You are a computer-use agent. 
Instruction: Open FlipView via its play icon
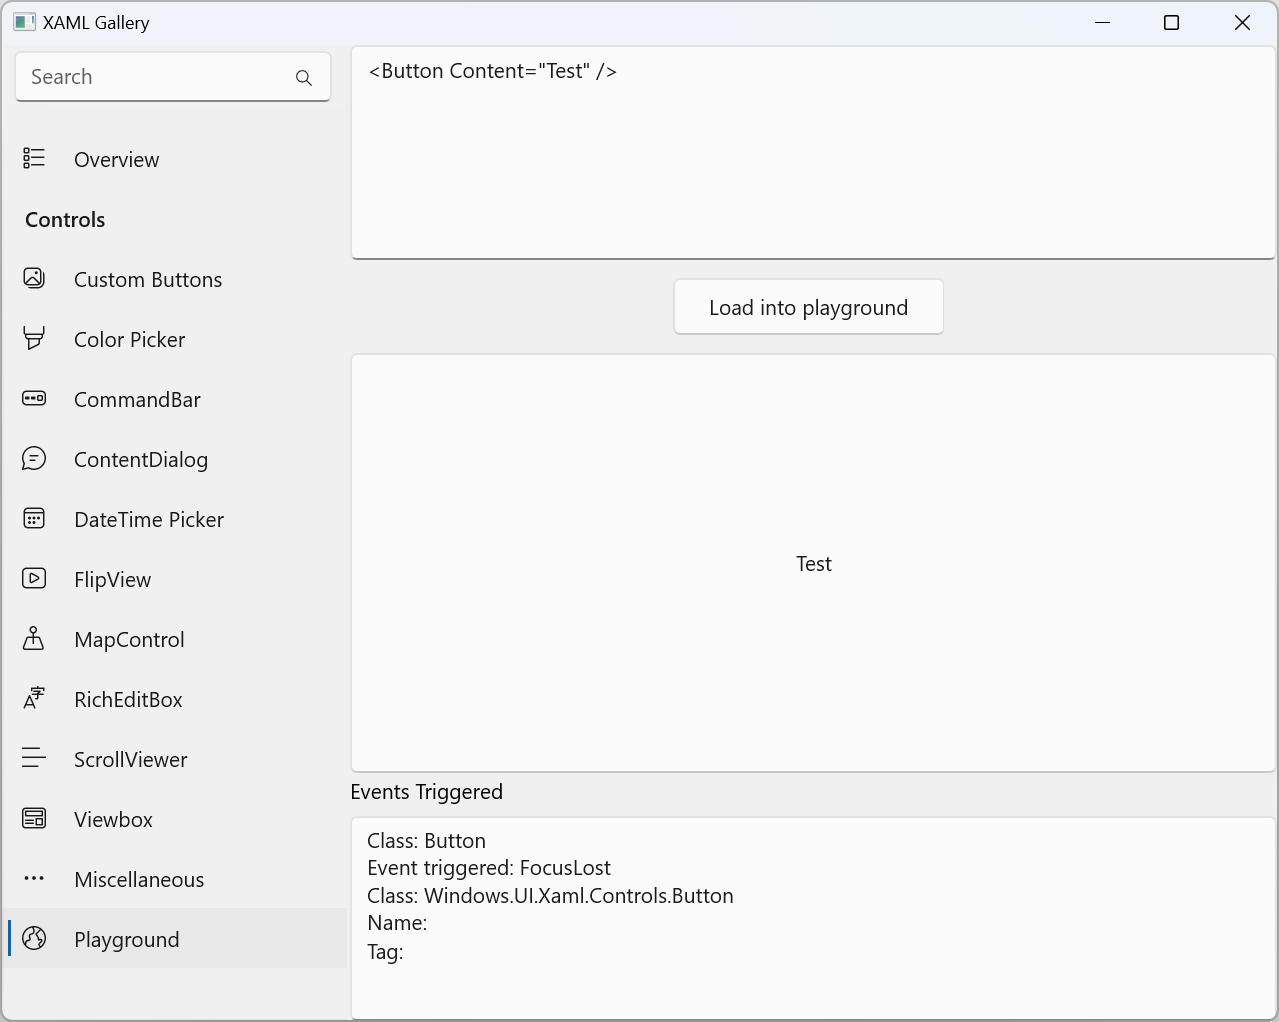pos(33,578)
